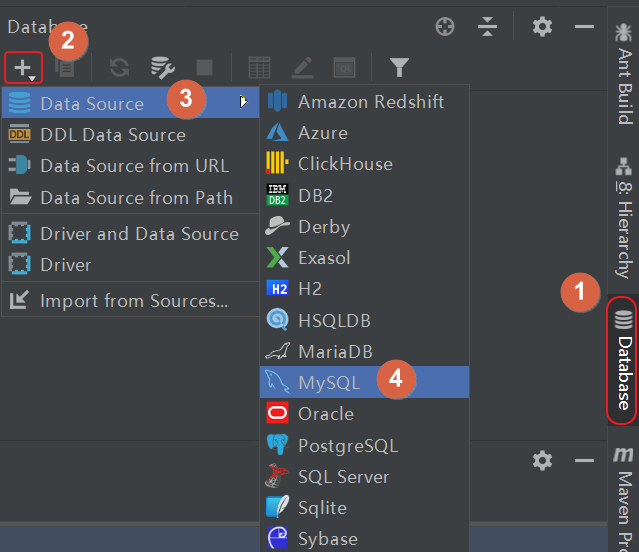Open Database panel settings gear

(x=542, y=27)
